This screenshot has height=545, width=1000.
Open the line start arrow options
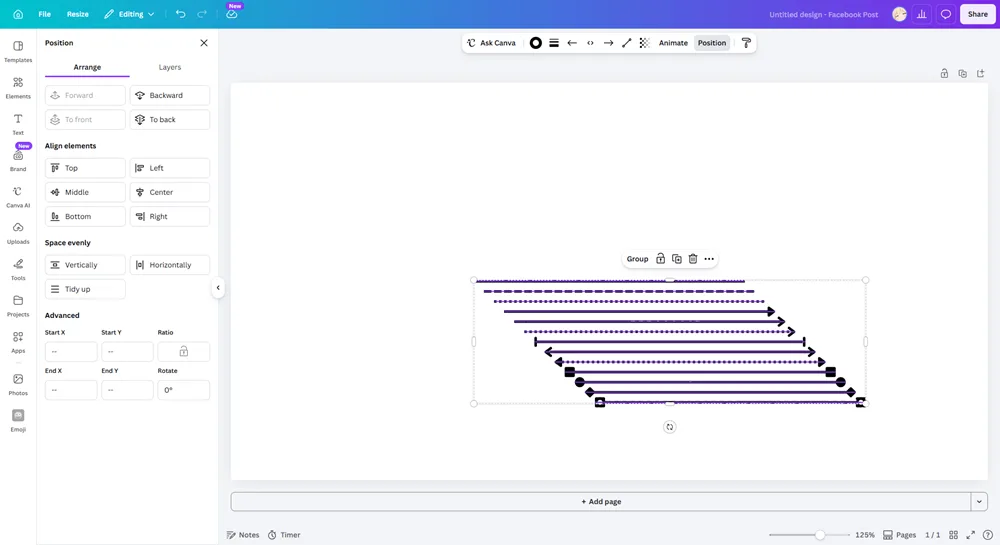click(x=572, y=43)
